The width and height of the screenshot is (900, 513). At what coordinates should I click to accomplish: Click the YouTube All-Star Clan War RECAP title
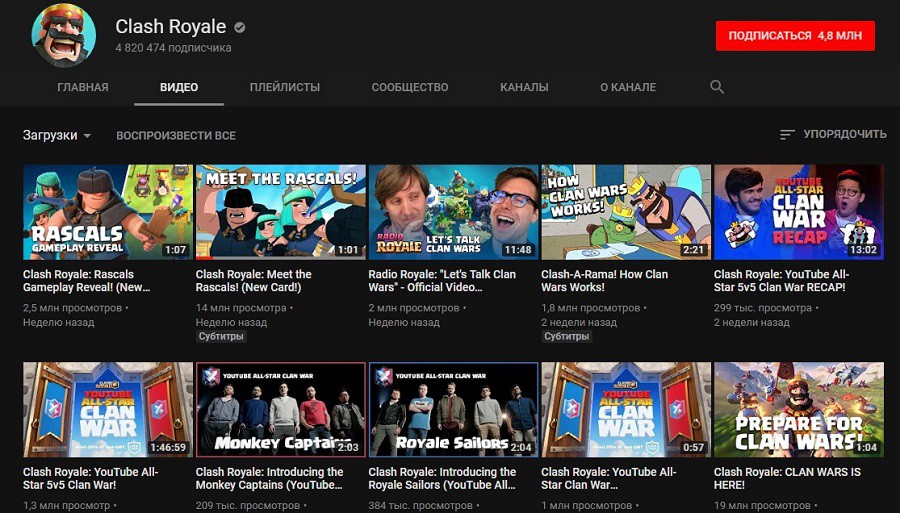[781, 281]
